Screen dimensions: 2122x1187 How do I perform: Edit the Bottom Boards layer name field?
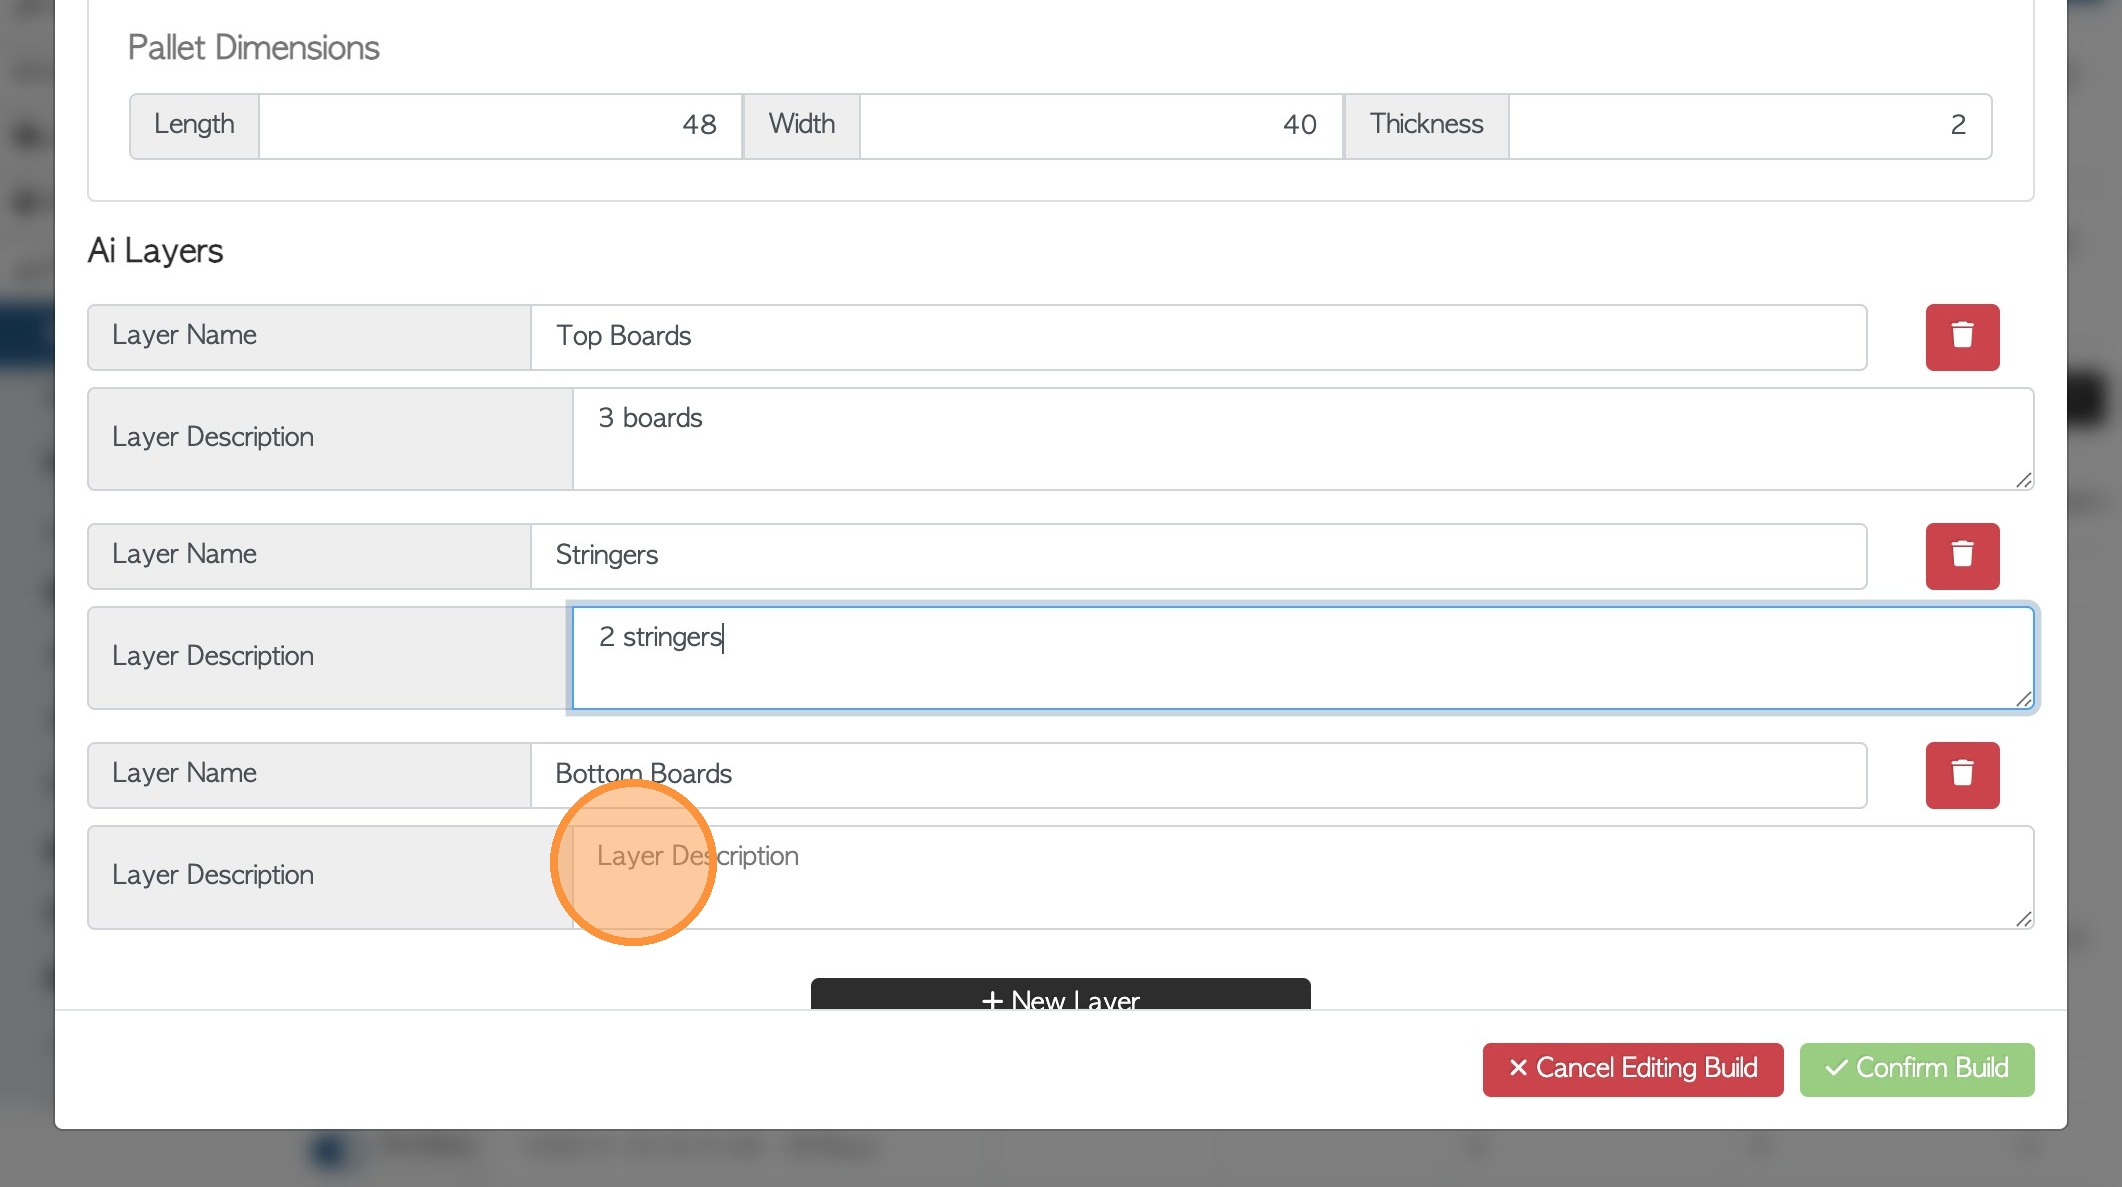pyautogui.click(x=1198, y=775)
